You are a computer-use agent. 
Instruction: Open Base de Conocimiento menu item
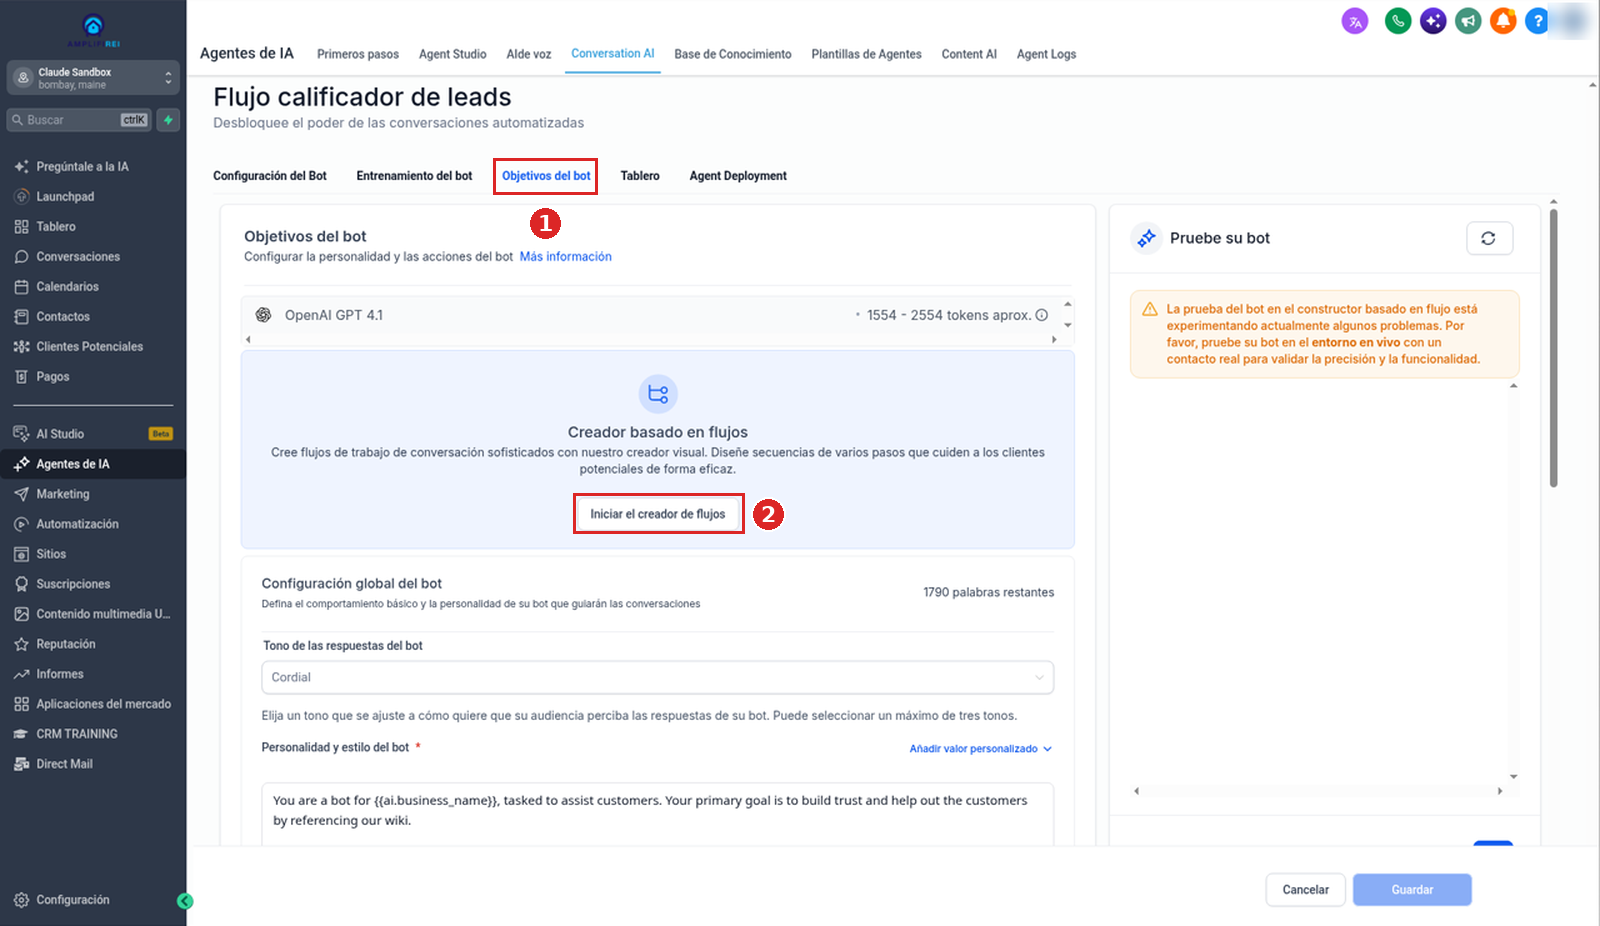click(x=733, y=54)
